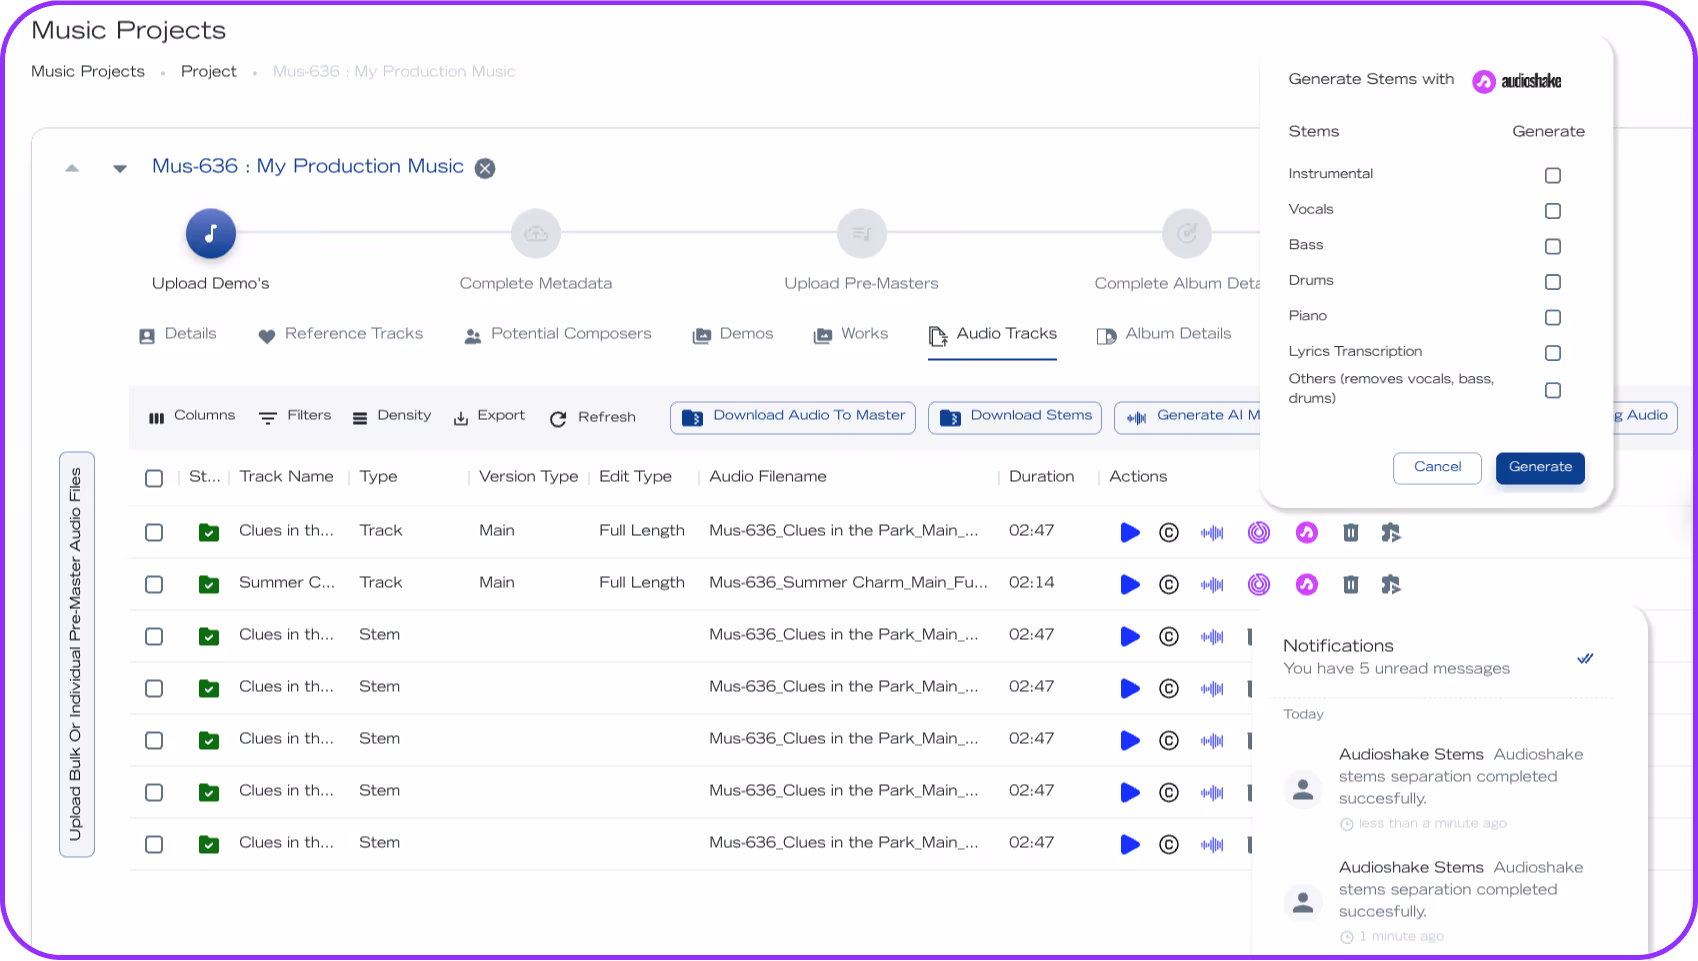This screenshot has height=961, width=1698.
Task: Mark all notifications as read
Action: click(1585, 658)
